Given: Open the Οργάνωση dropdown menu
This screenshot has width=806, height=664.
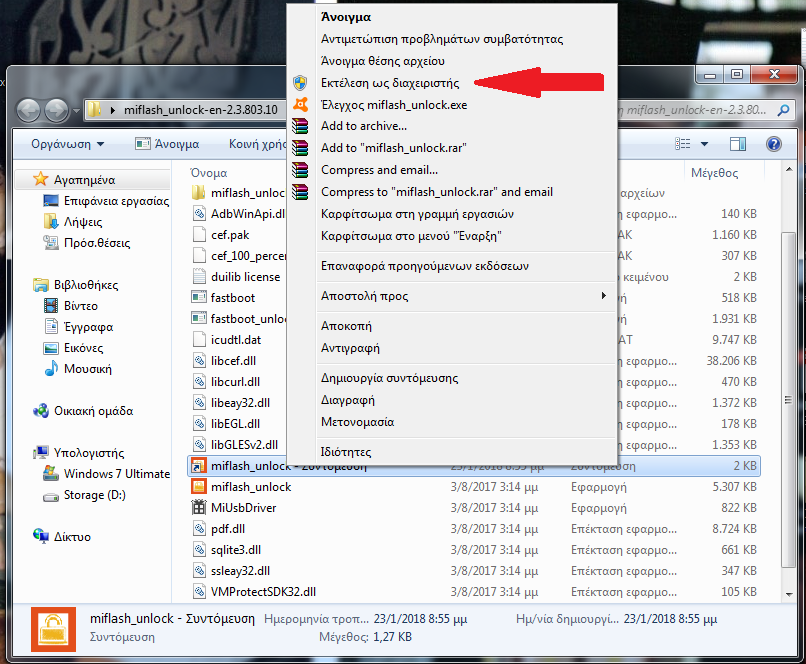Looking at the screenshot, I should click(x=67, y=144).
